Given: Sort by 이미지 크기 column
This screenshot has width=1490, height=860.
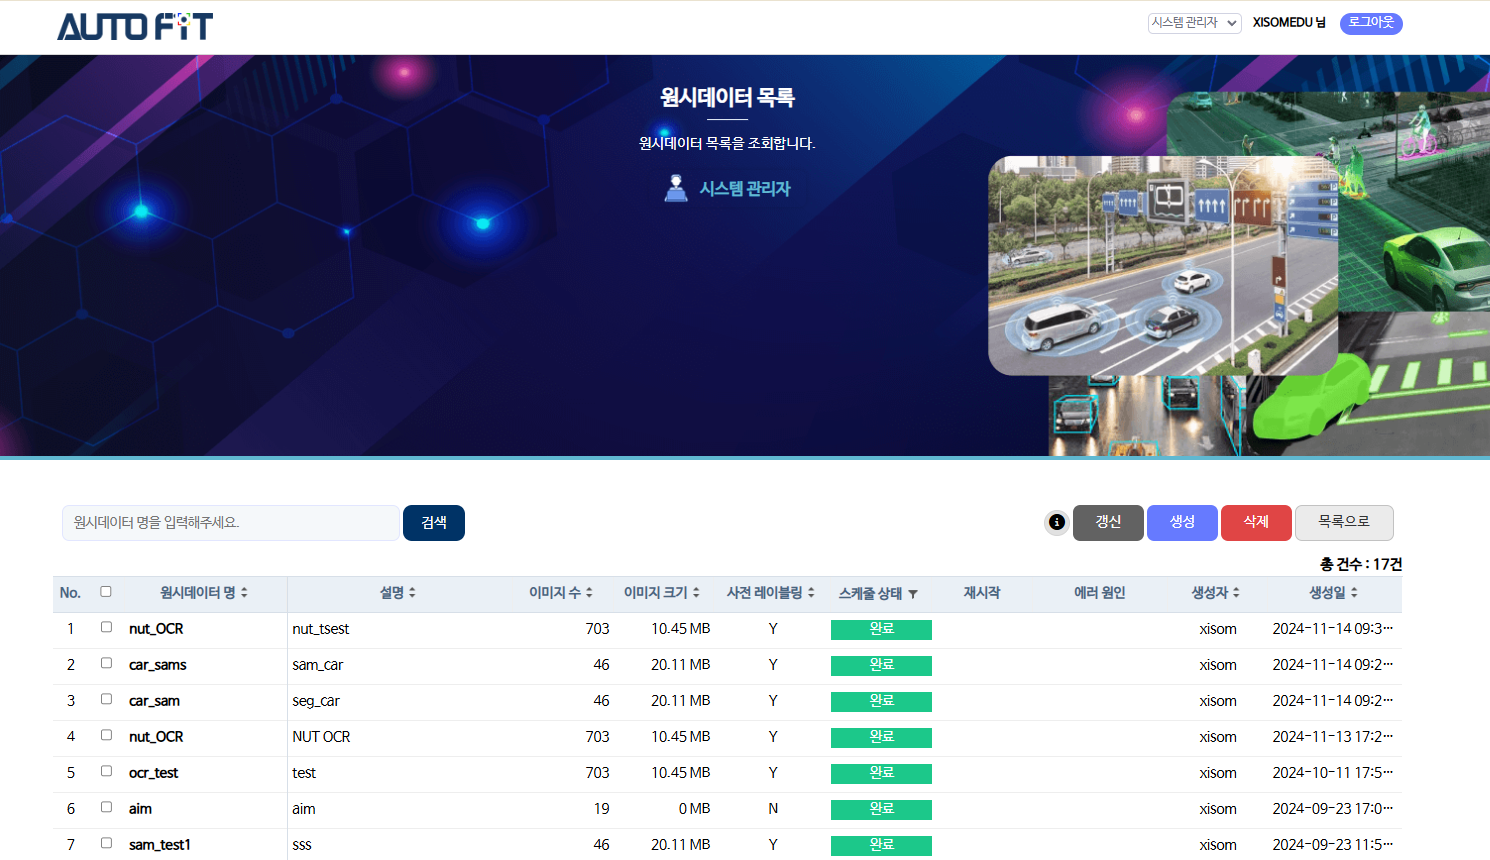Looking at the screenshot, I should click(696, 593).
